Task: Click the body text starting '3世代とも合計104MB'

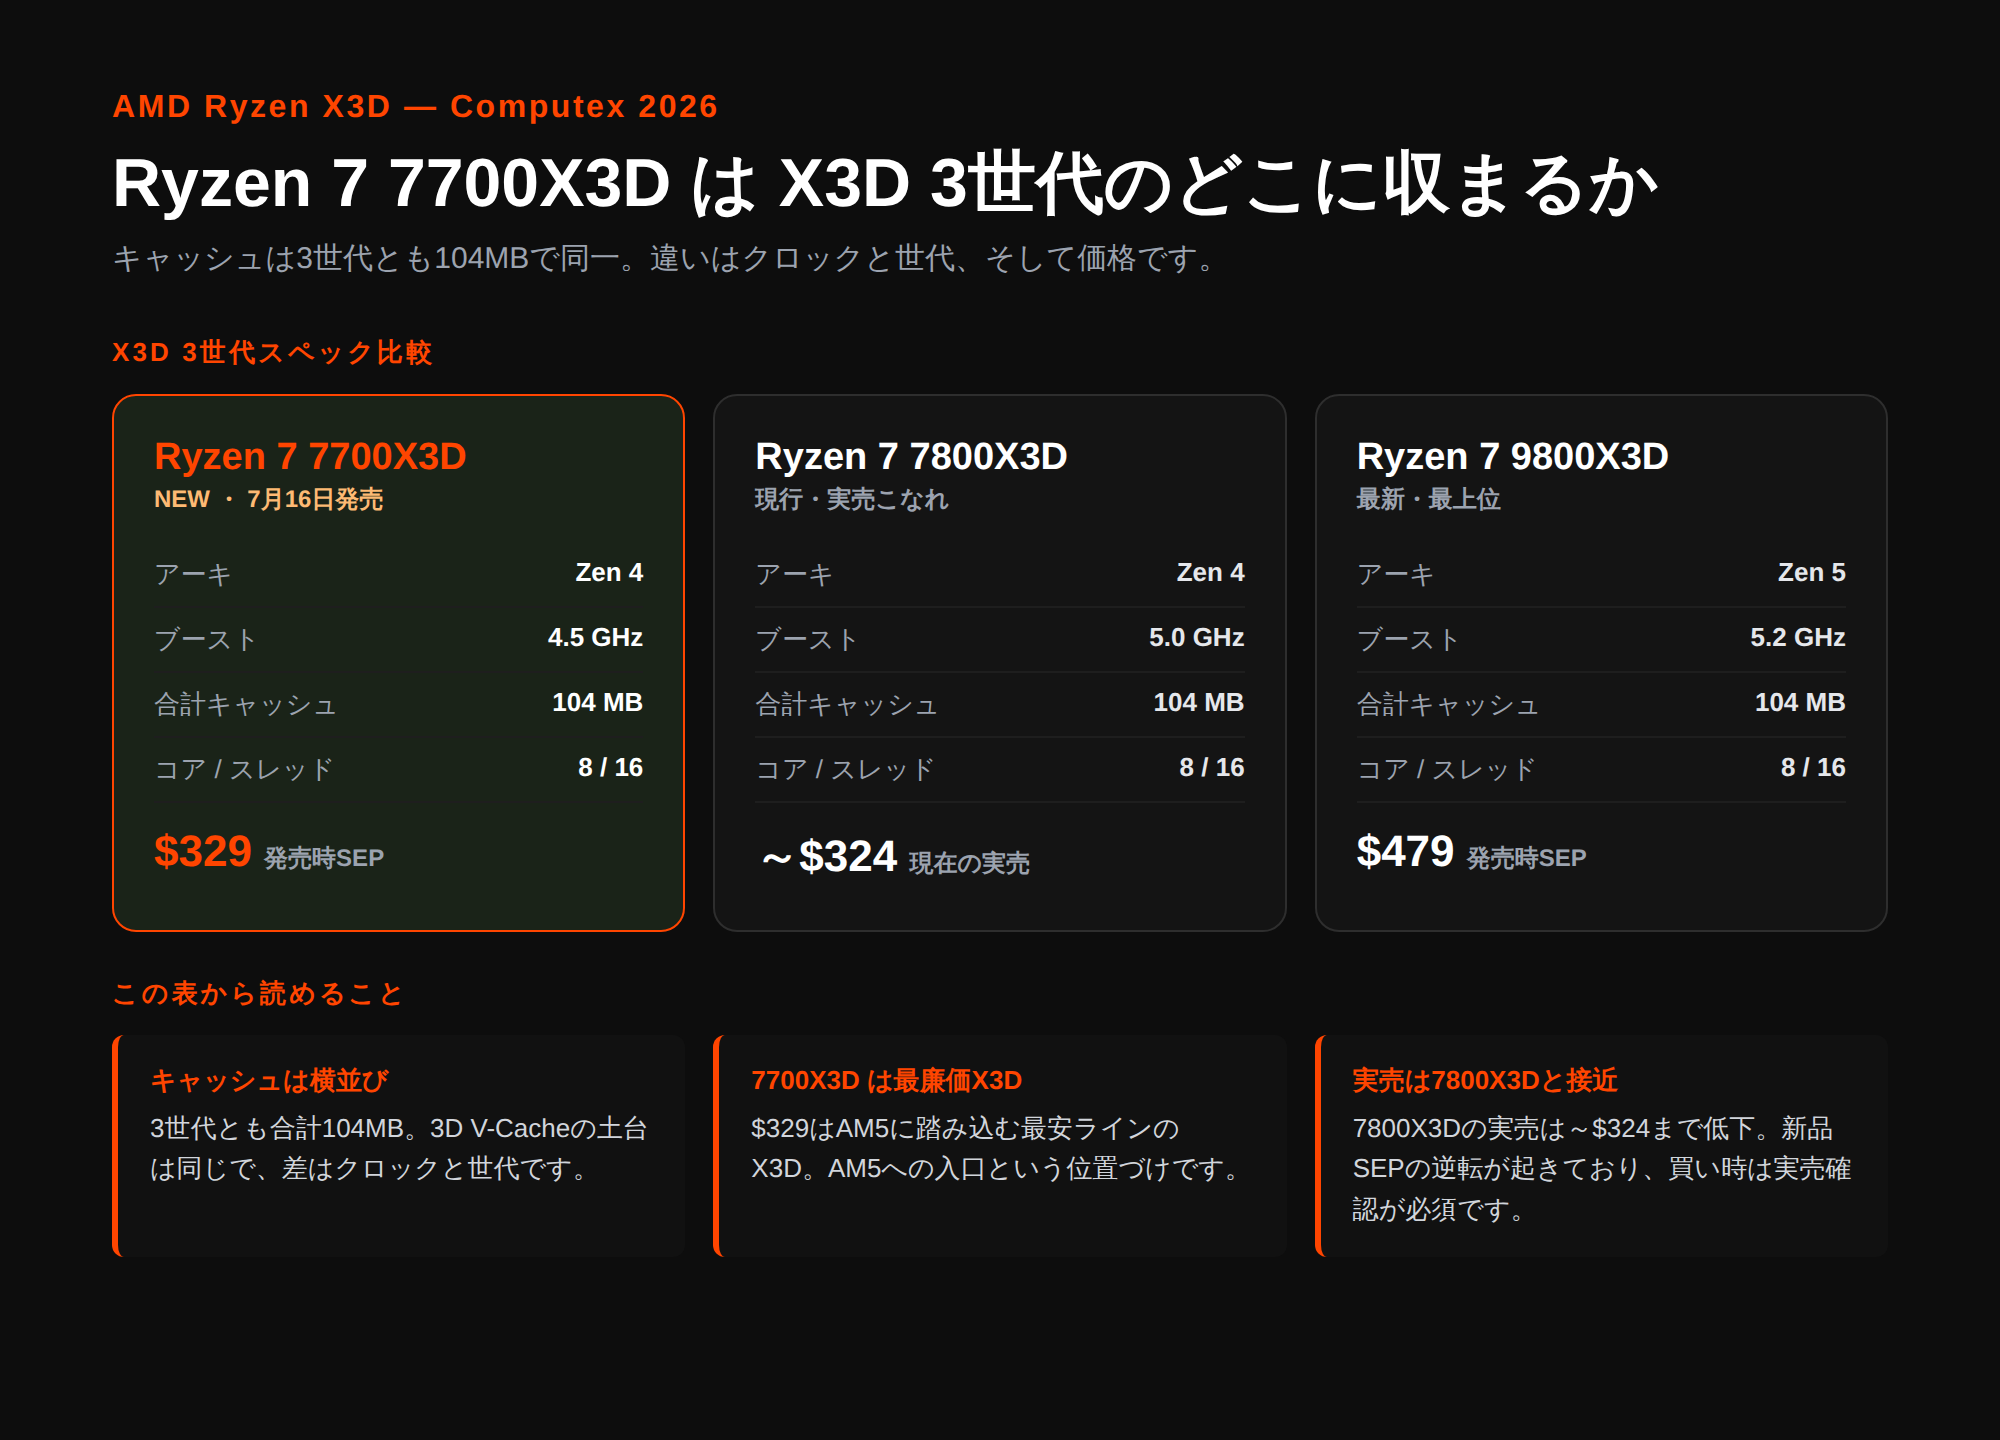Action: pyautogui.click(x=399, y=1148)
